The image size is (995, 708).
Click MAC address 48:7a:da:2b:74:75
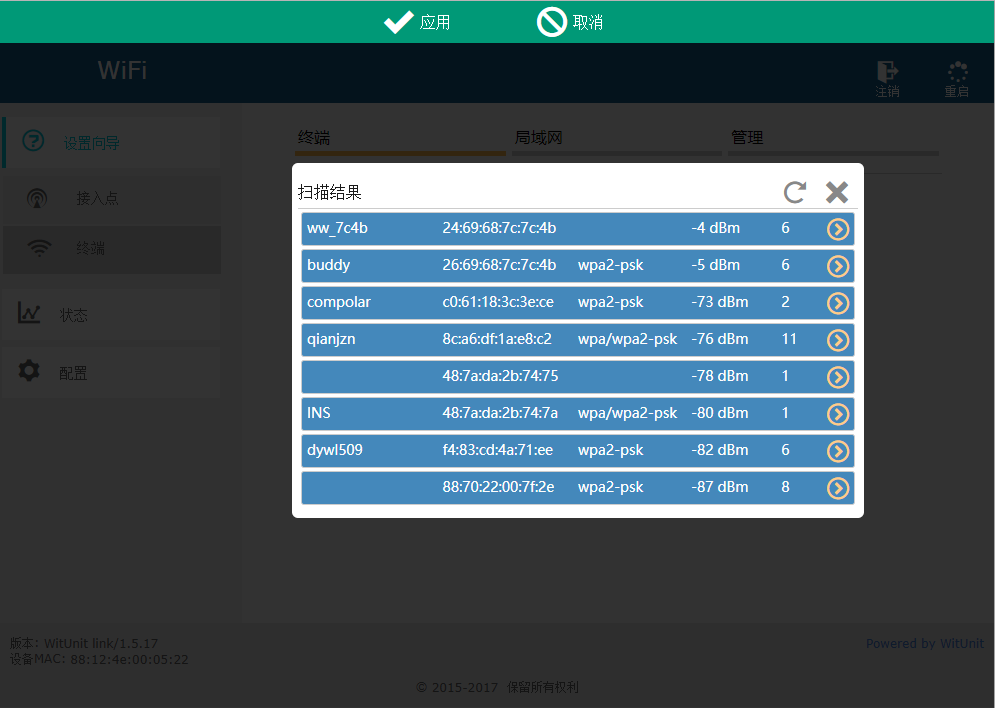[500, 376]
